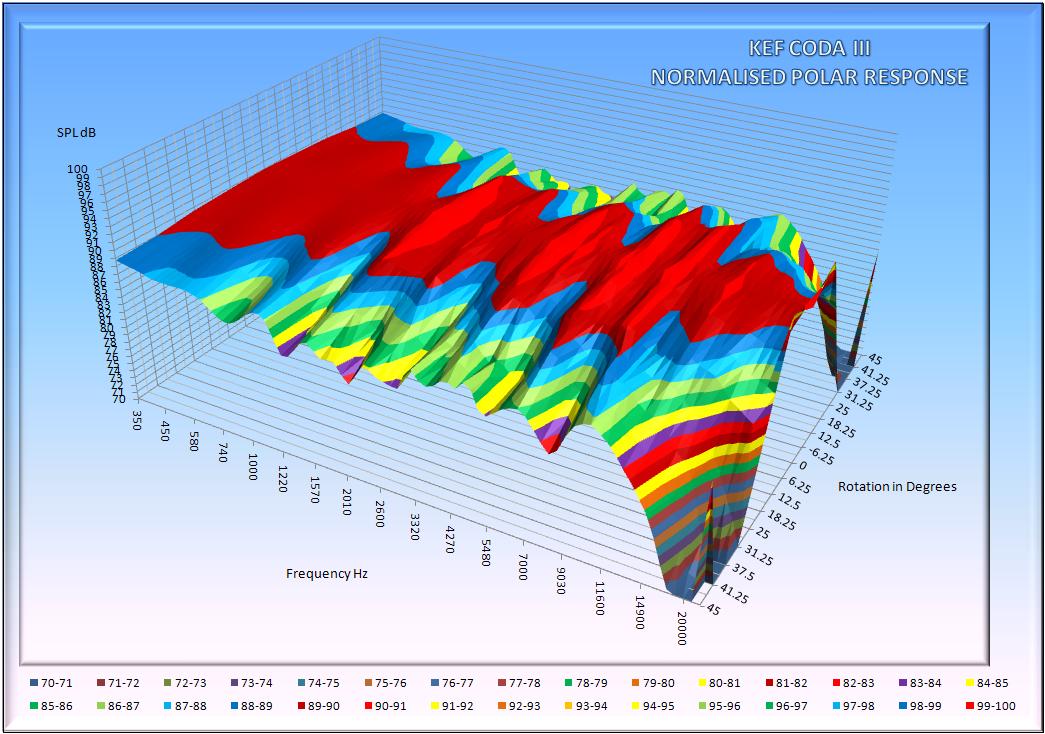Select the 81-82 legend entry
This screenshot has width=1045, height=734.
786,683
